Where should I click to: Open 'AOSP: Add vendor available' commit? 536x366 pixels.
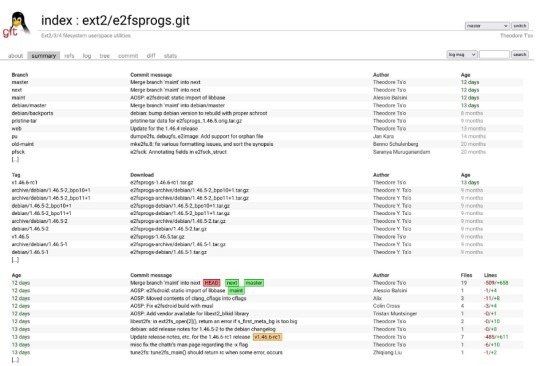point(189,314)
